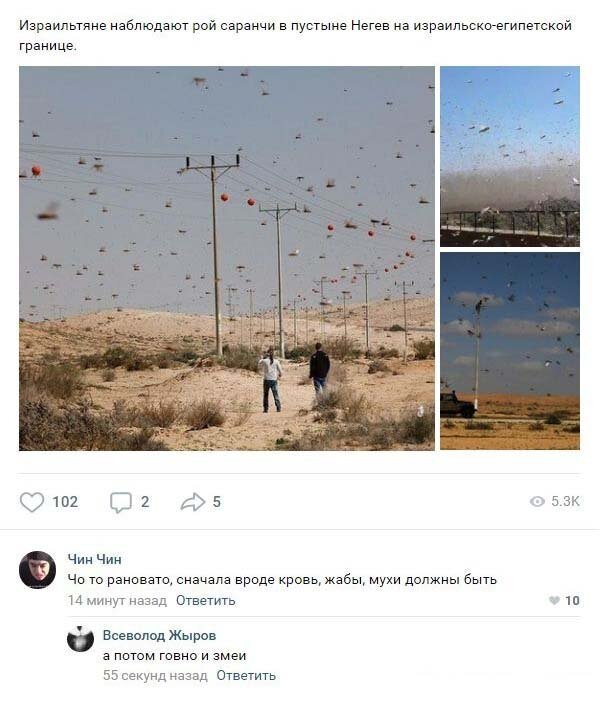Click the 102 likes count
602x703 pixels.
[65, 503]
